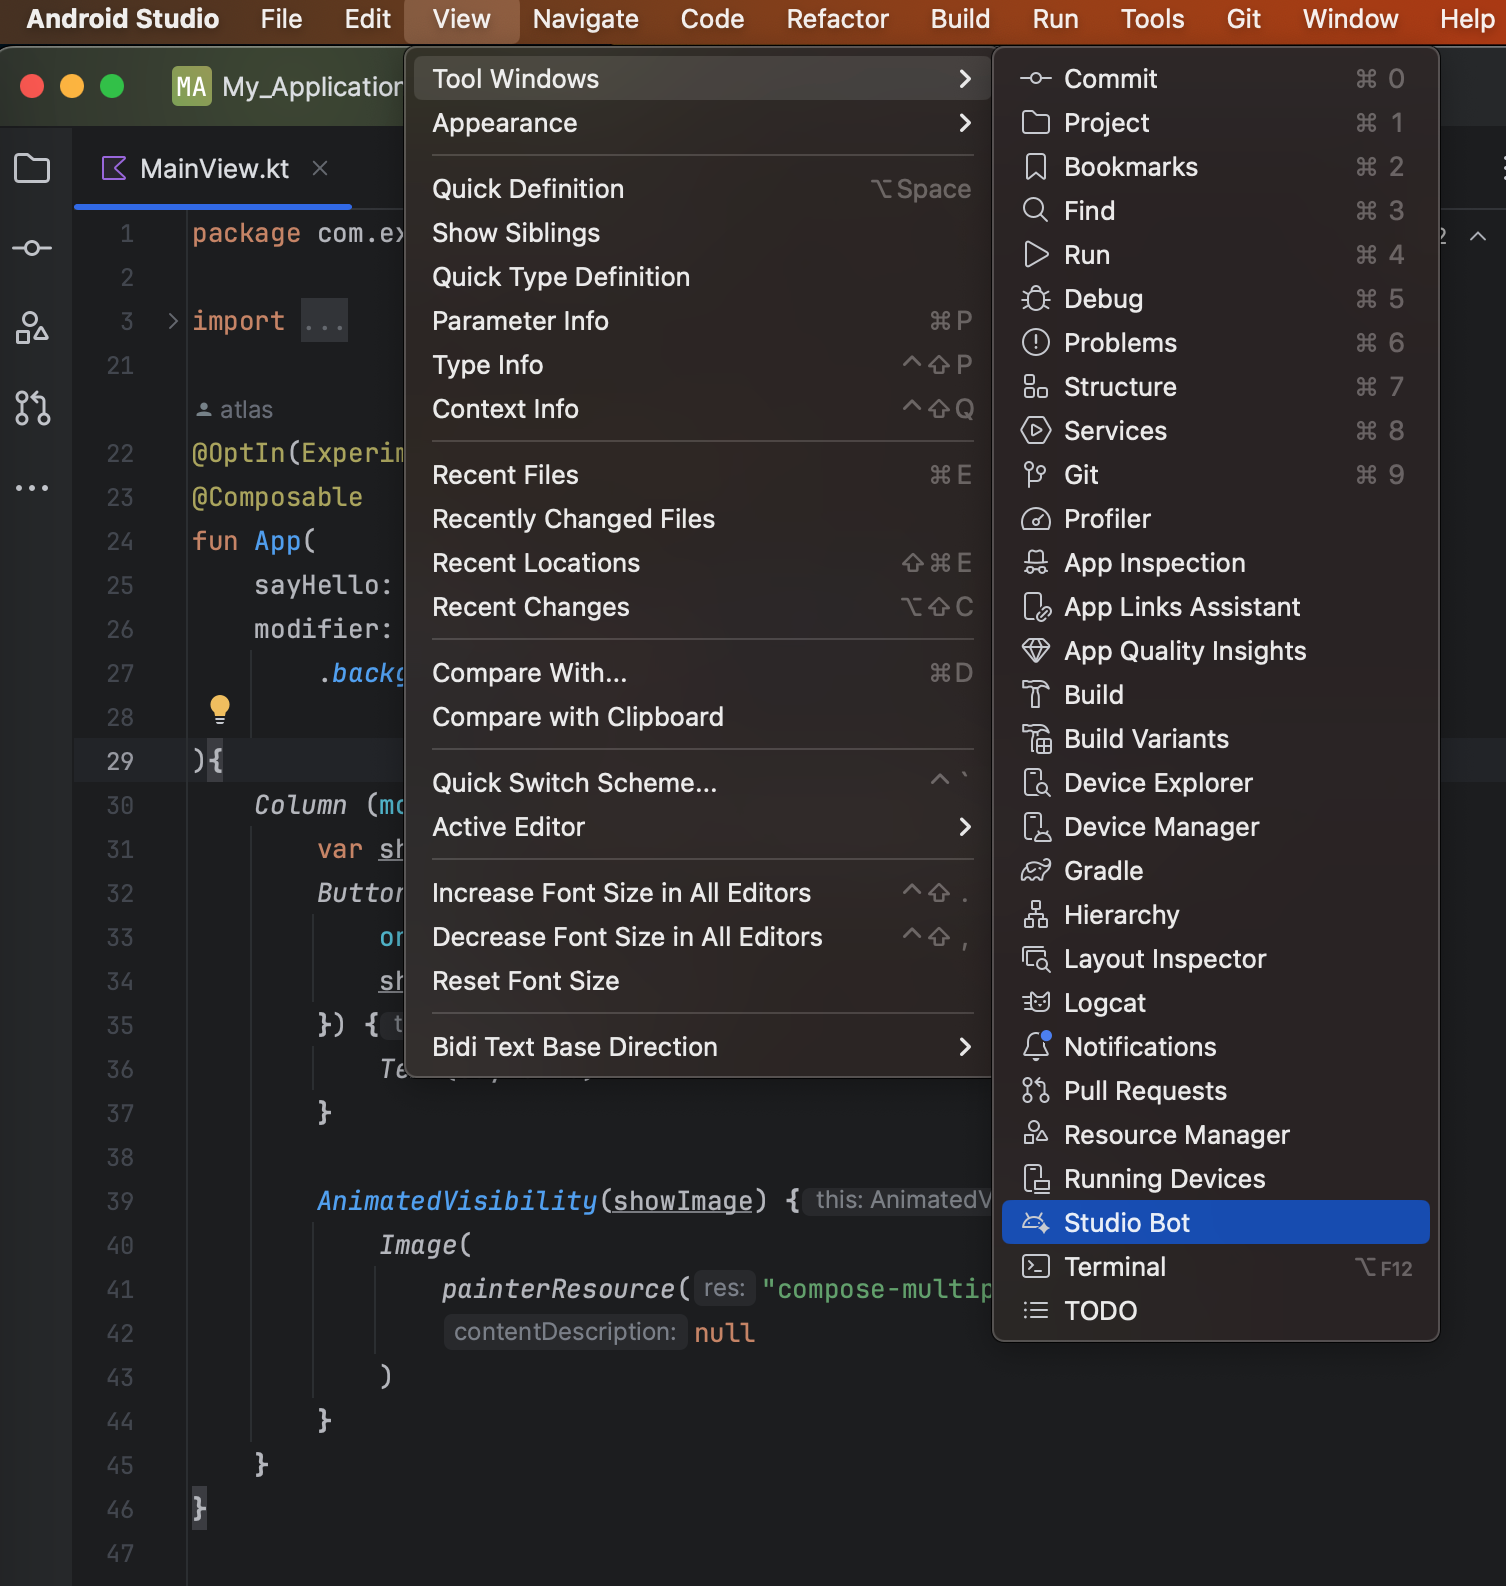This screenshot has width=1506, height=1586.
Task: Close the MainView.kt tab
Action: (x=320, y=168)
